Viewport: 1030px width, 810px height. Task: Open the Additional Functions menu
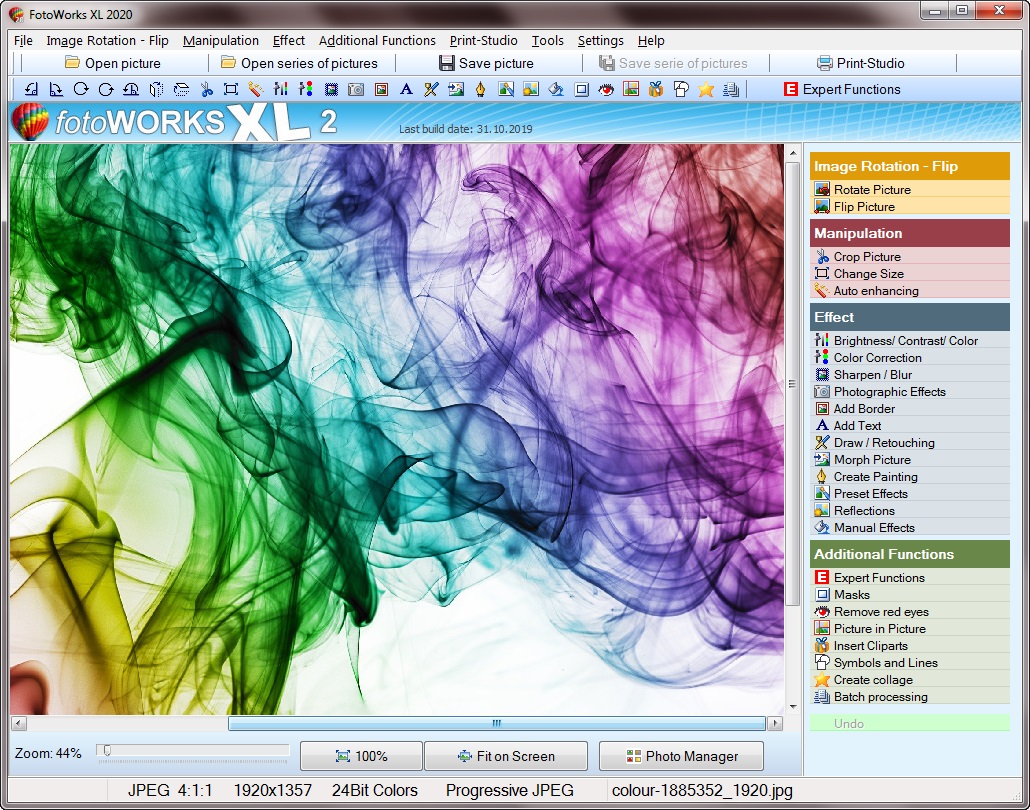(377, 41)
